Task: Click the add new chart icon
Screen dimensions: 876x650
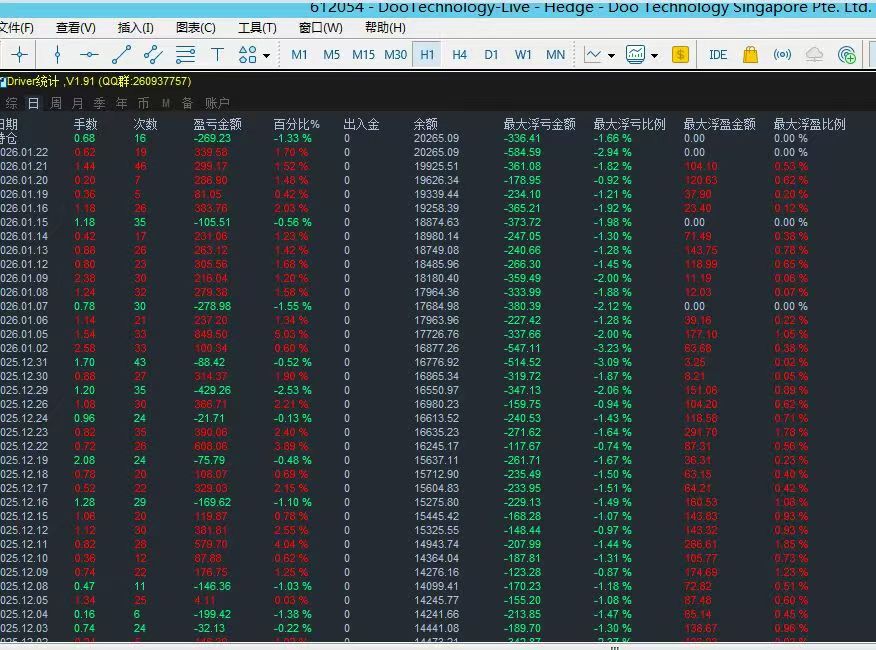Action: 849,55
